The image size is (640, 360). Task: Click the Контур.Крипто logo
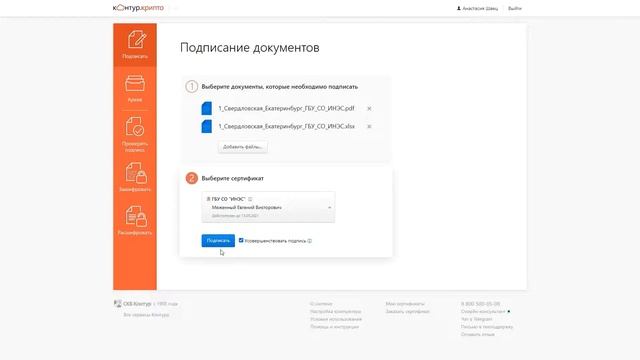(138, 8)
